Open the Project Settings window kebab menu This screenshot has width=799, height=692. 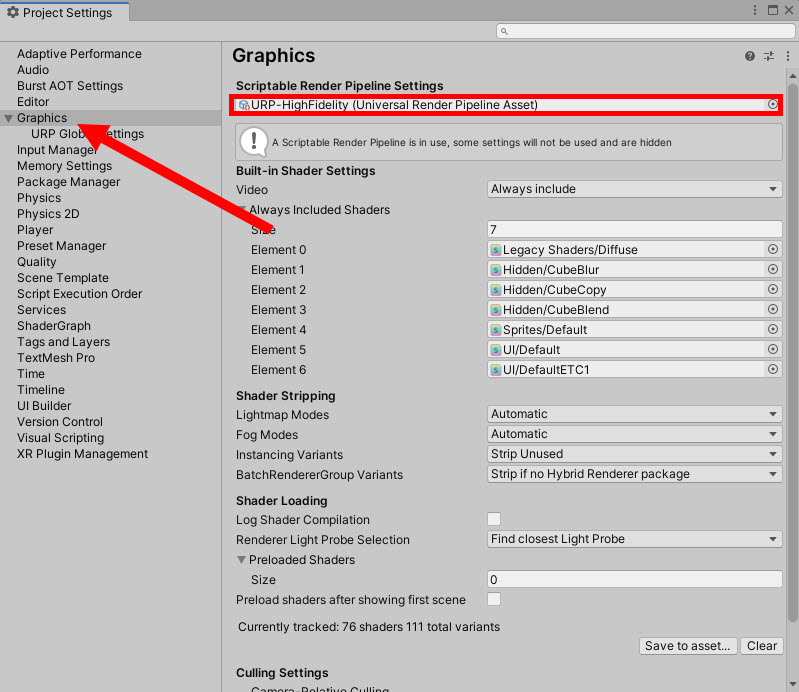click(x=755, y=10)
